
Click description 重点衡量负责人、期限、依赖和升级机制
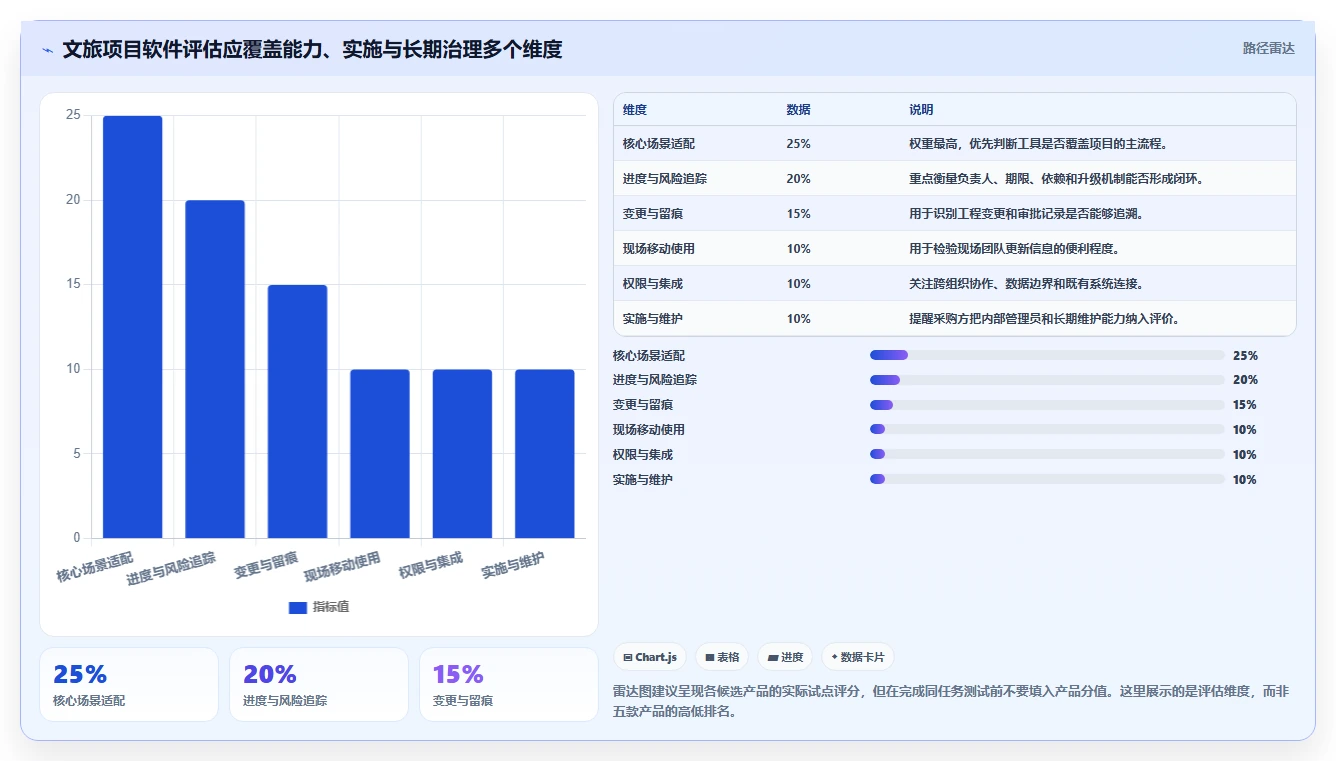[x=1056, y=179]
